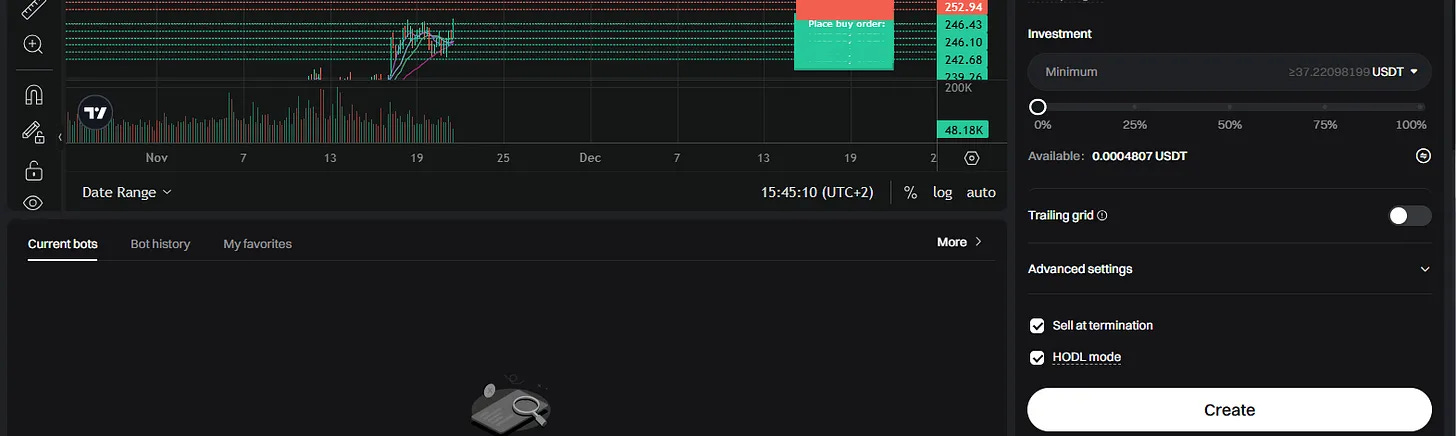This screenshot has width=1456, height=436.
Task: Set investment slider to 50%
Action: coord(1230,106)
